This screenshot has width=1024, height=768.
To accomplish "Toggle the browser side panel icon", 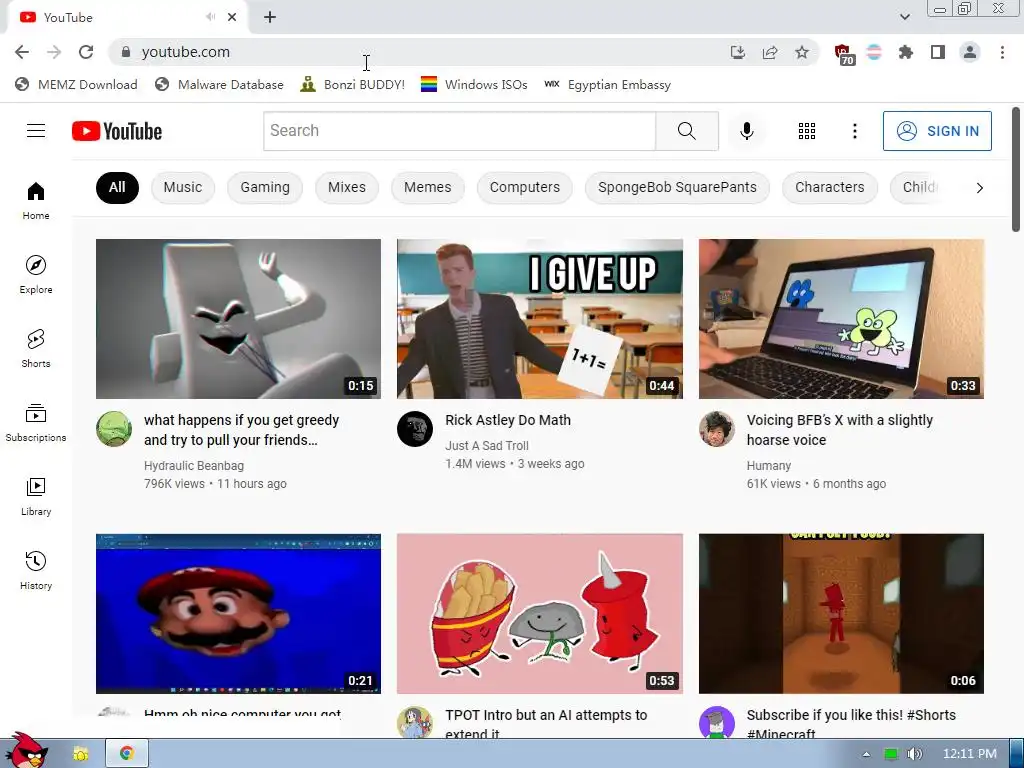I will [x=938, y=52].
